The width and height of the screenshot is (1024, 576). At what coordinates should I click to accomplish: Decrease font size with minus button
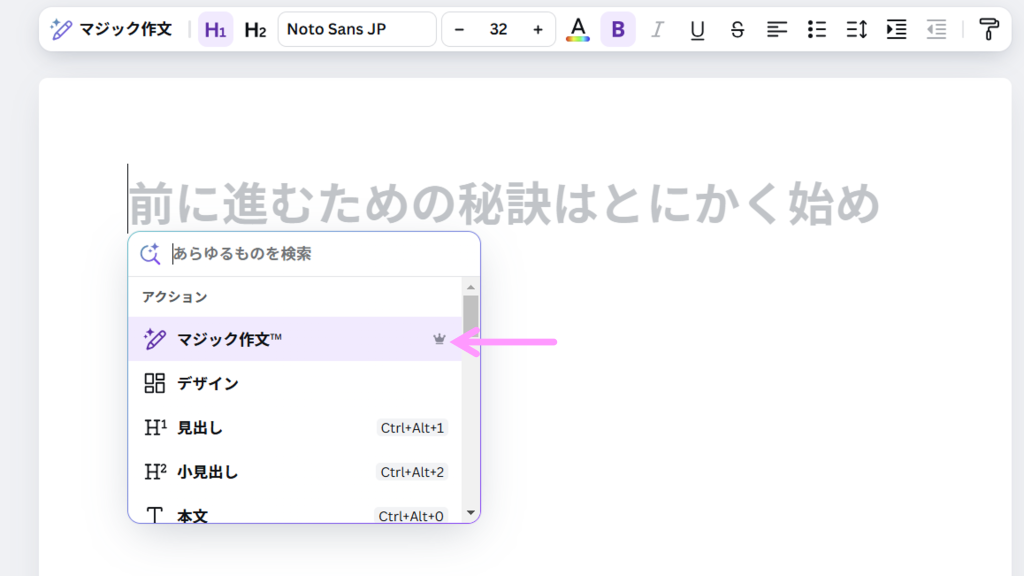[459, 30]
